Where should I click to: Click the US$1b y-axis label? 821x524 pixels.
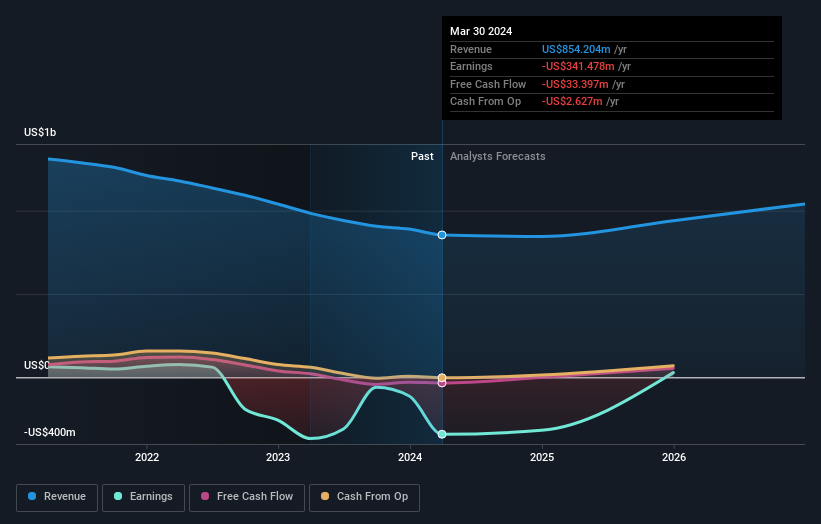[40, 132]
